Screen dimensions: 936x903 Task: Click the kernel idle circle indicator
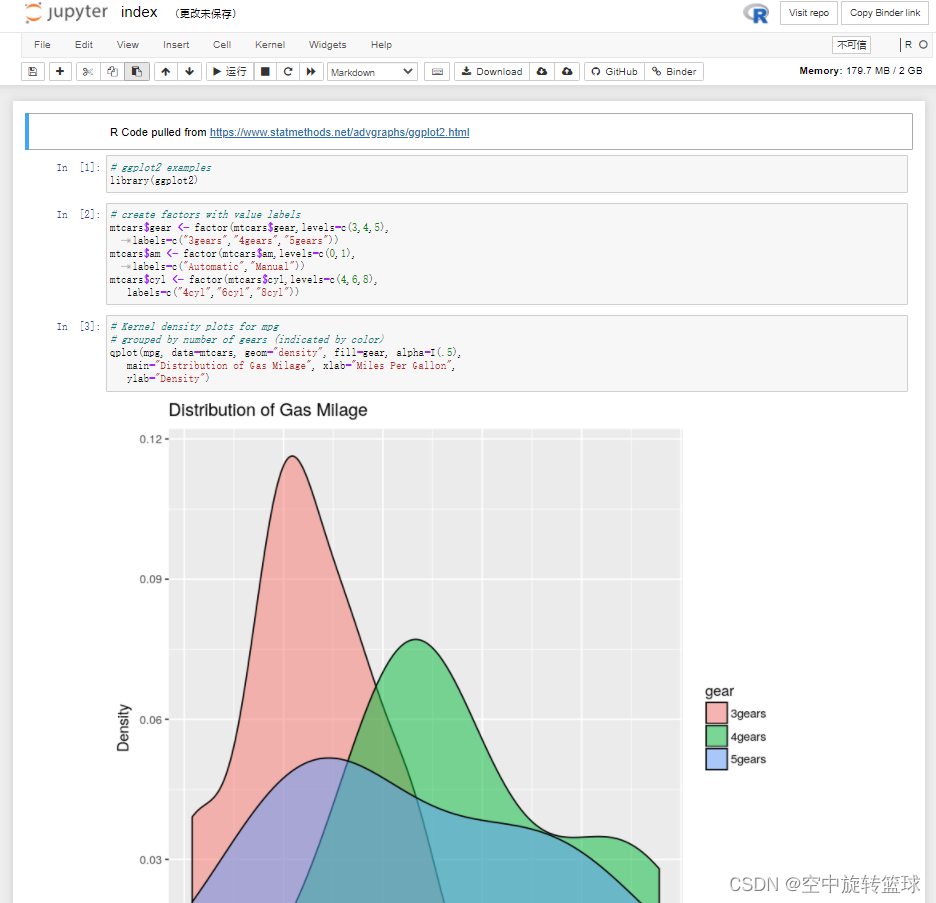point(923,45)
